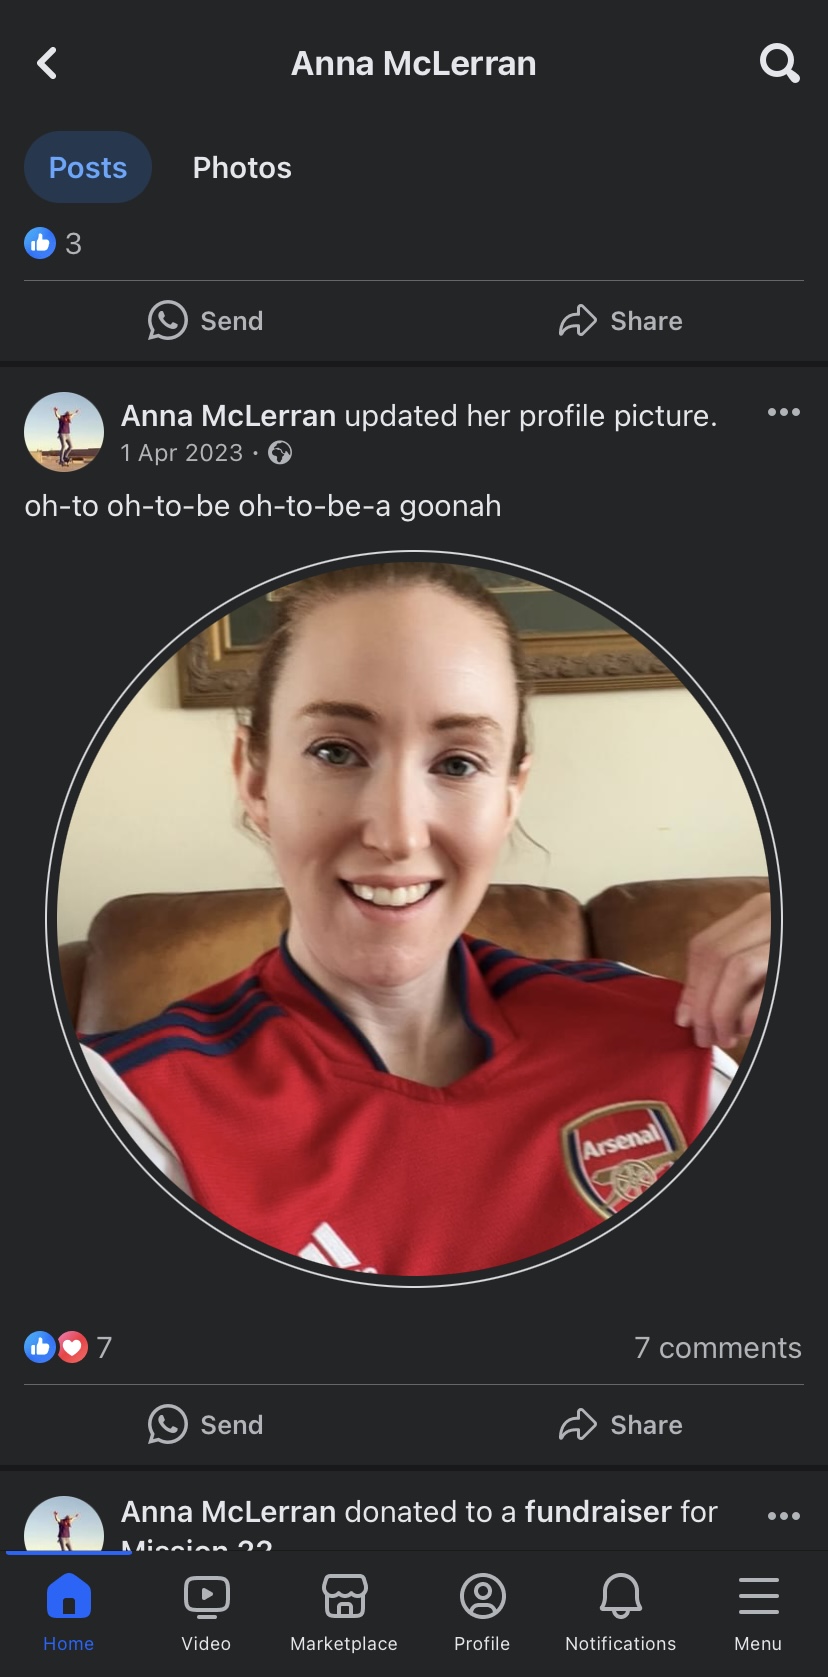The width and height of the screenshot is (828, 1677).
Task: View the 7 comments link
Action: tap(718, 1348)
